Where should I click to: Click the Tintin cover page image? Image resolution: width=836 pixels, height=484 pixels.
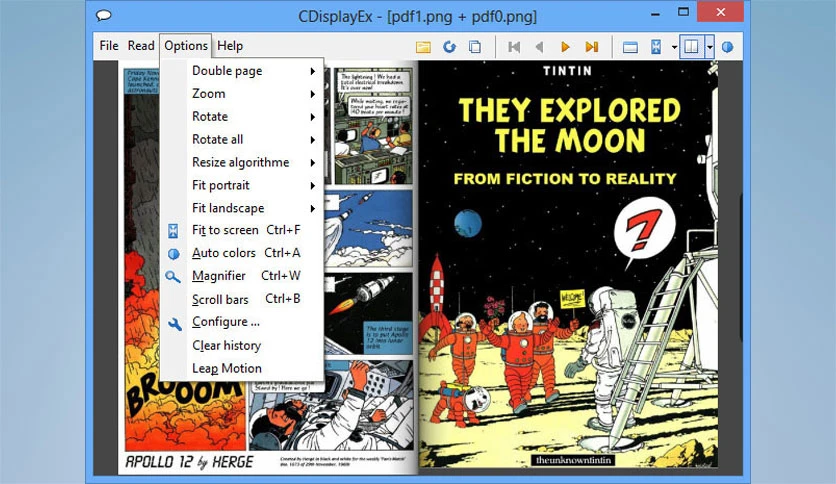point(568,265)
